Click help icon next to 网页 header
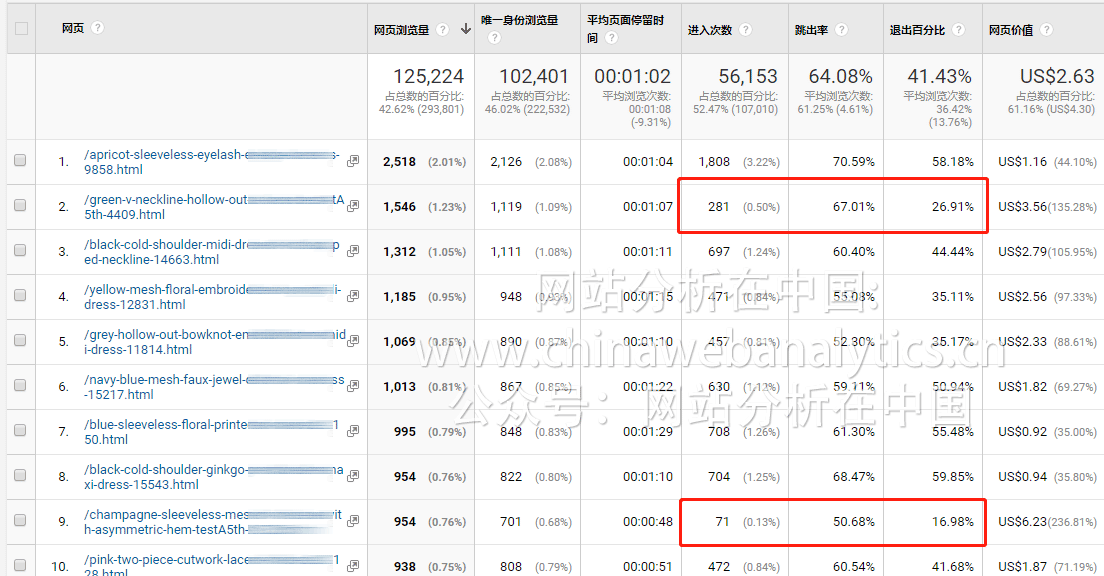The width and height of the screenshot is (1104, 576). [97, 28]
